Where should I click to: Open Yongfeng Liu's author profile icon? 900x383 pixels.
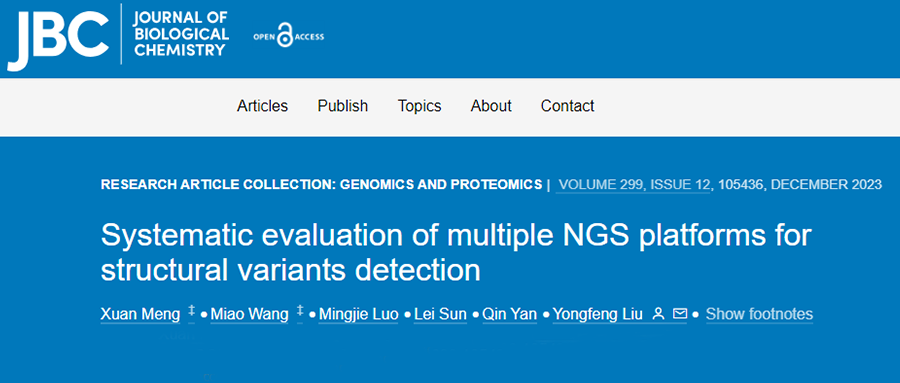click(658, 314)
